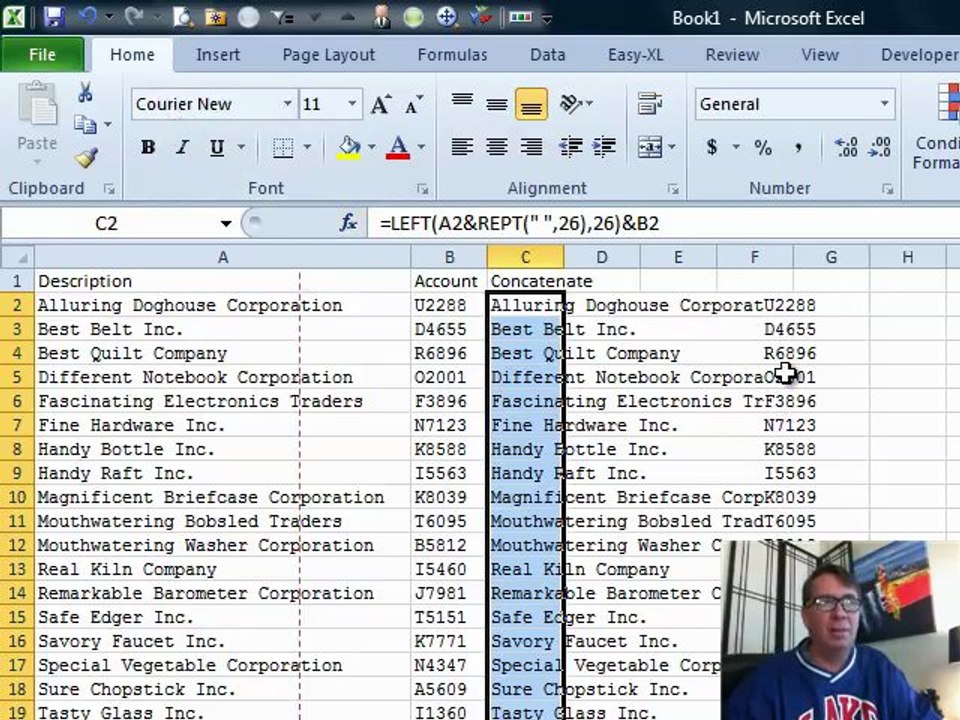The width and height of the screenshot is (960, 720).
Task: Click the Copy icon in Clipboard group
Action: [85, 124]
